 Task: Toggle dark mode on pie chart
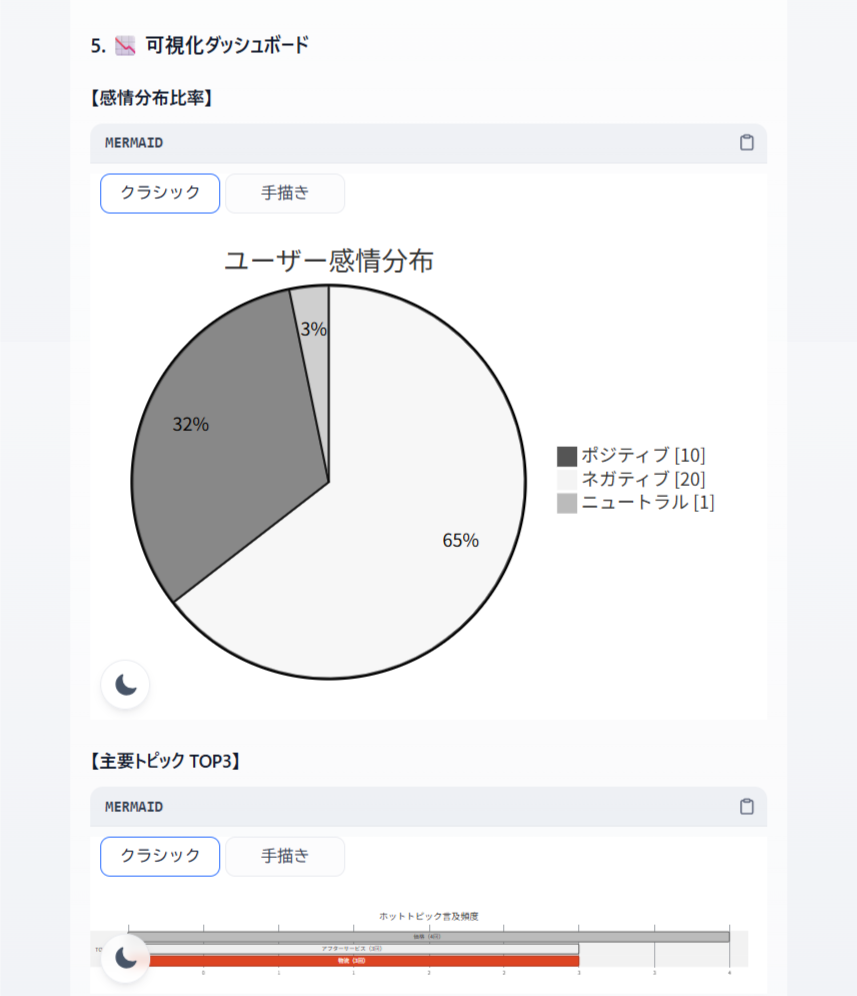click(125, 685)
